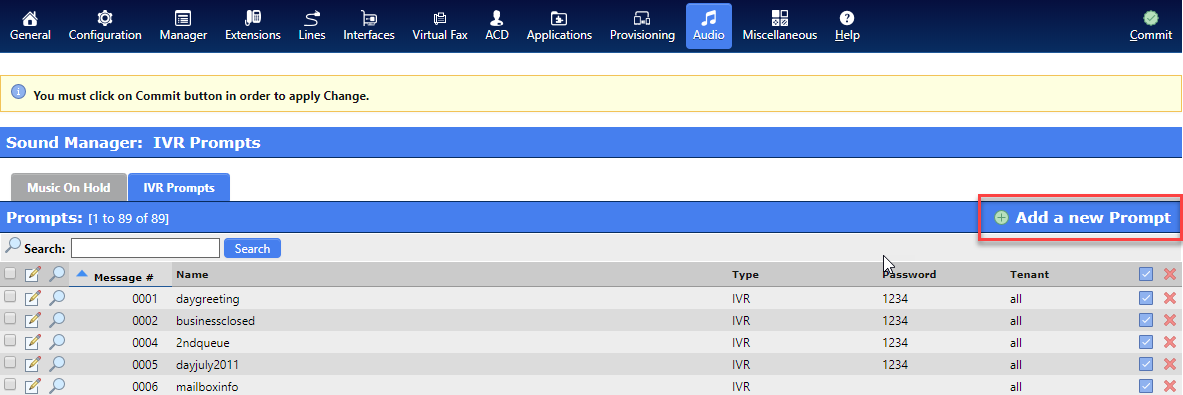Screen dimensions: 1183x395
Task: View details of 2ndqueue prompt
Action: 57,342
